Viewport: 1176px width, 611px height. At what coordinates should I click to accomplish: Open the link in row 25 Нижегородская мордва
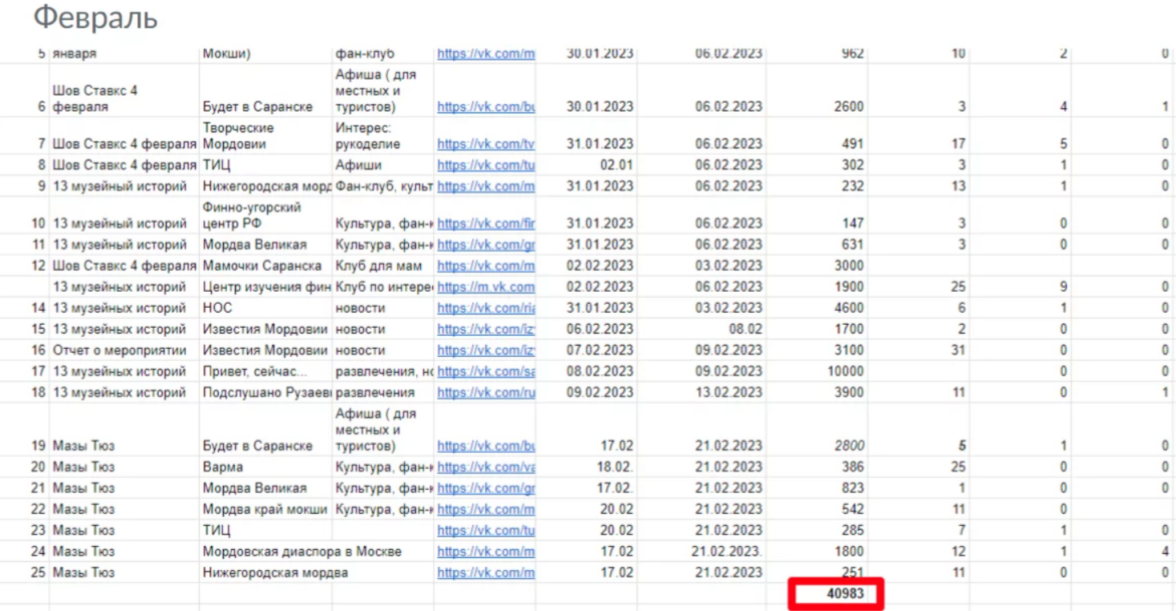coord(486,573)
